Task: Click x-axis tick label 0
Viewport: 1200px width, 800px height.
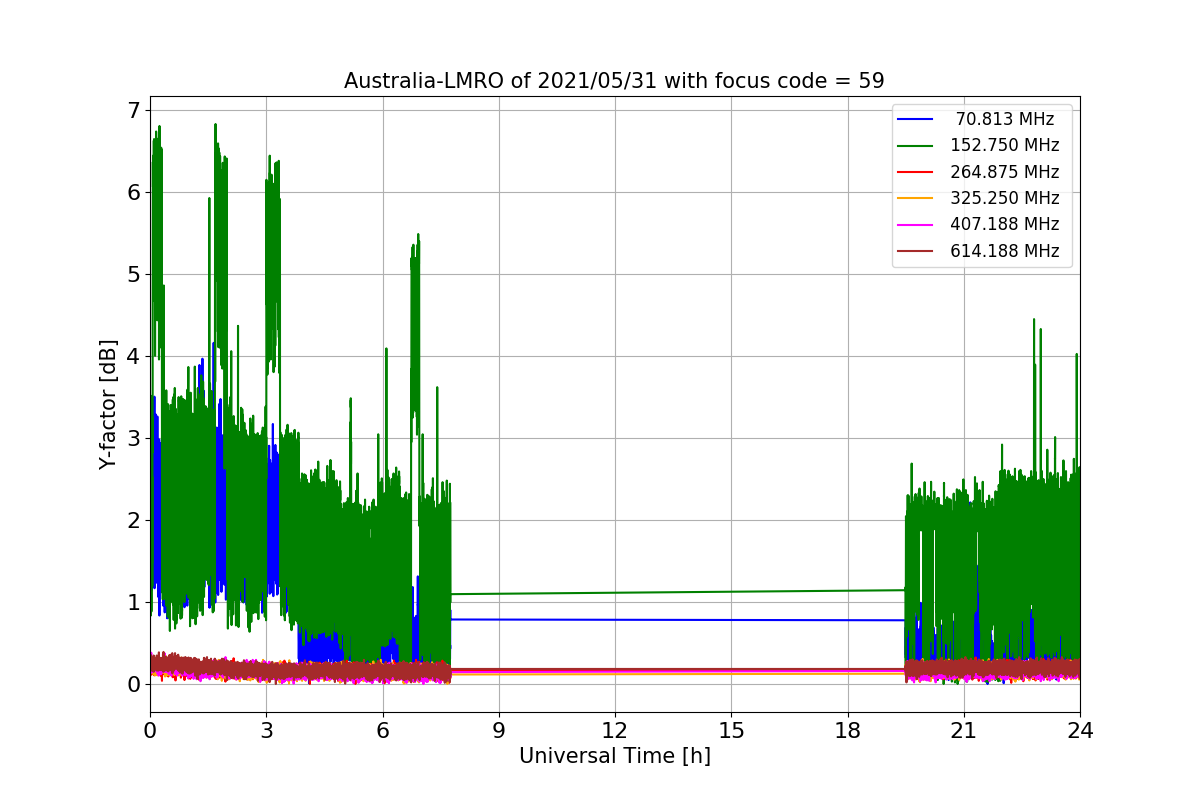Action: (x=150, y=731)
